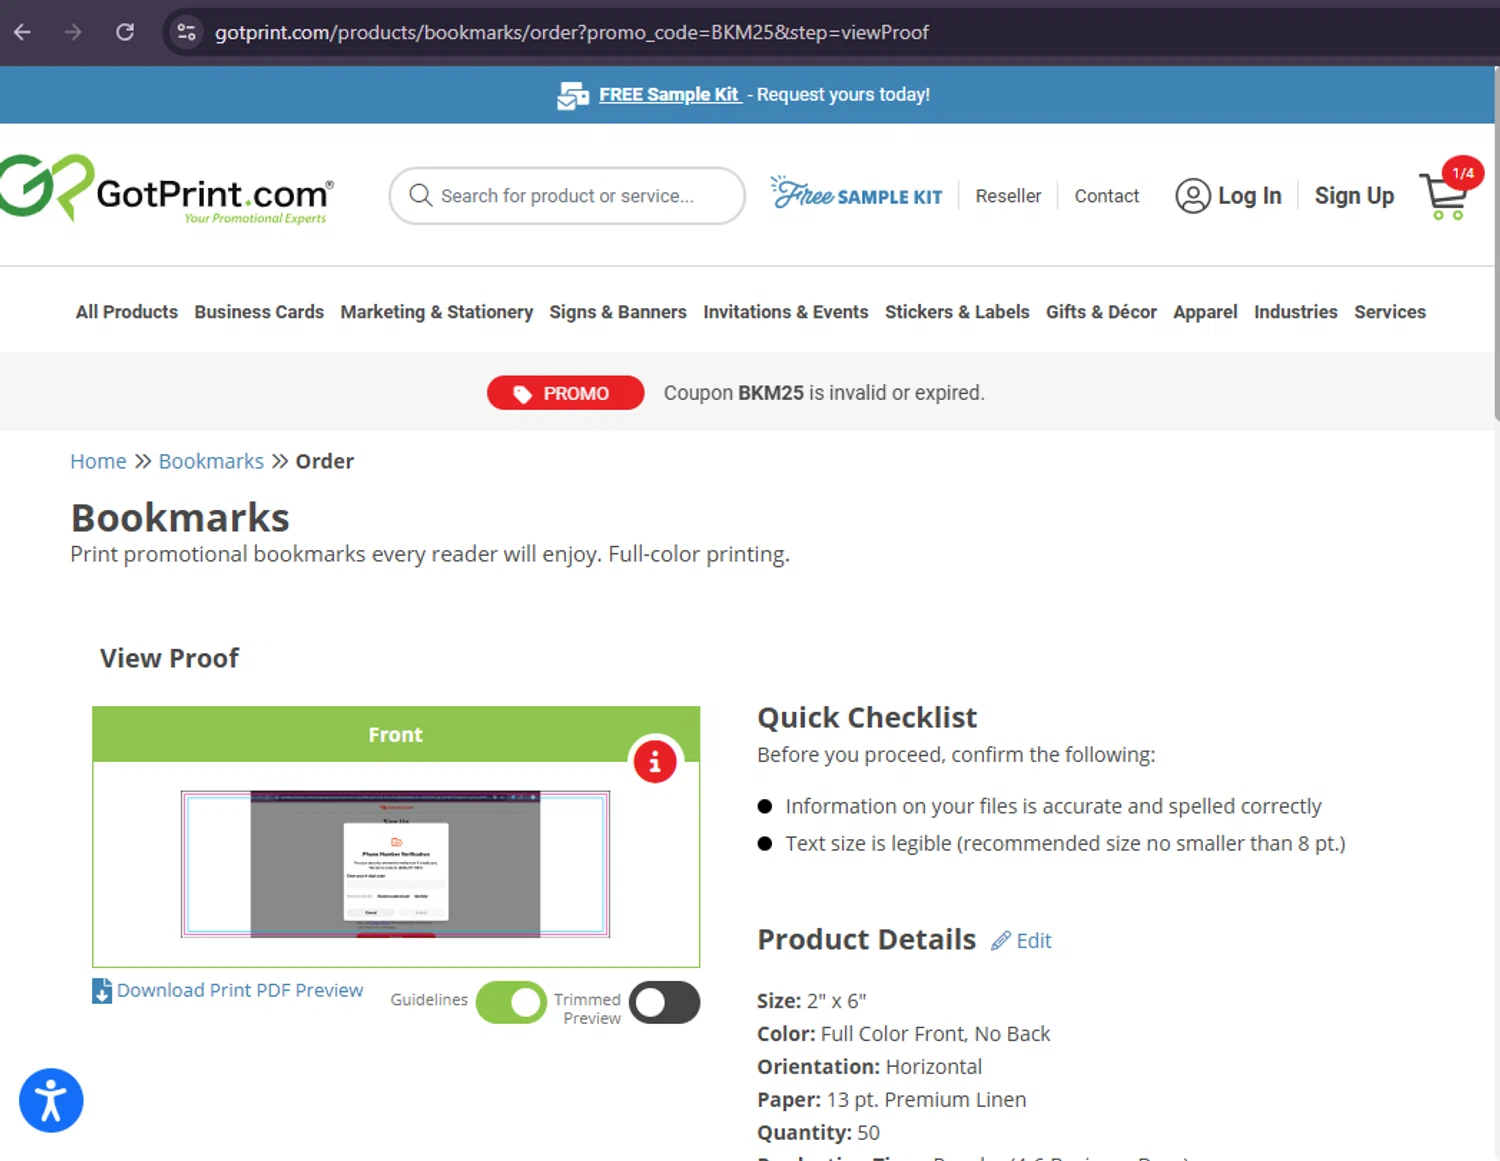Open the Industries menu
This screenshot has height=1161, width=1500.
(x=1296, y=312)
